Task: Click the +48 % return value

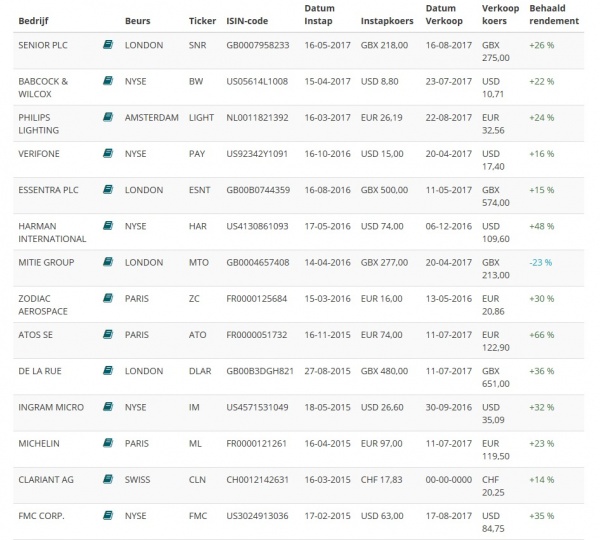Action: (541, 226)
